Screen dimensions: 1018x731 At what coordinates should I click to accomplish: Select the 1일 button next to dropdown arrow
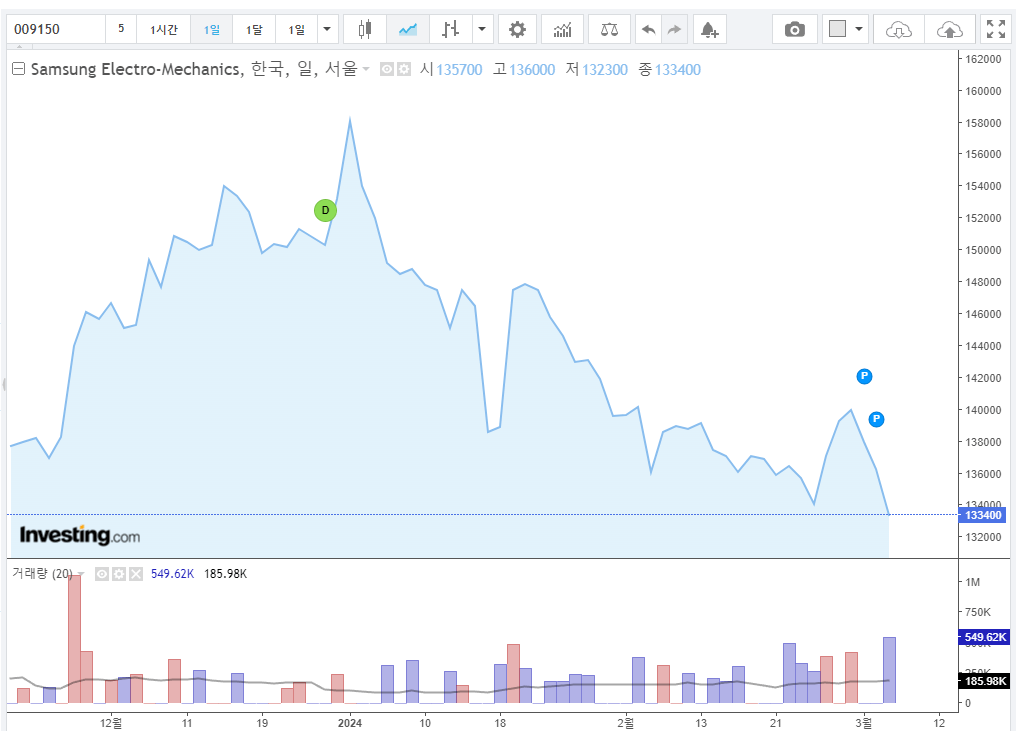click(297, 29)
